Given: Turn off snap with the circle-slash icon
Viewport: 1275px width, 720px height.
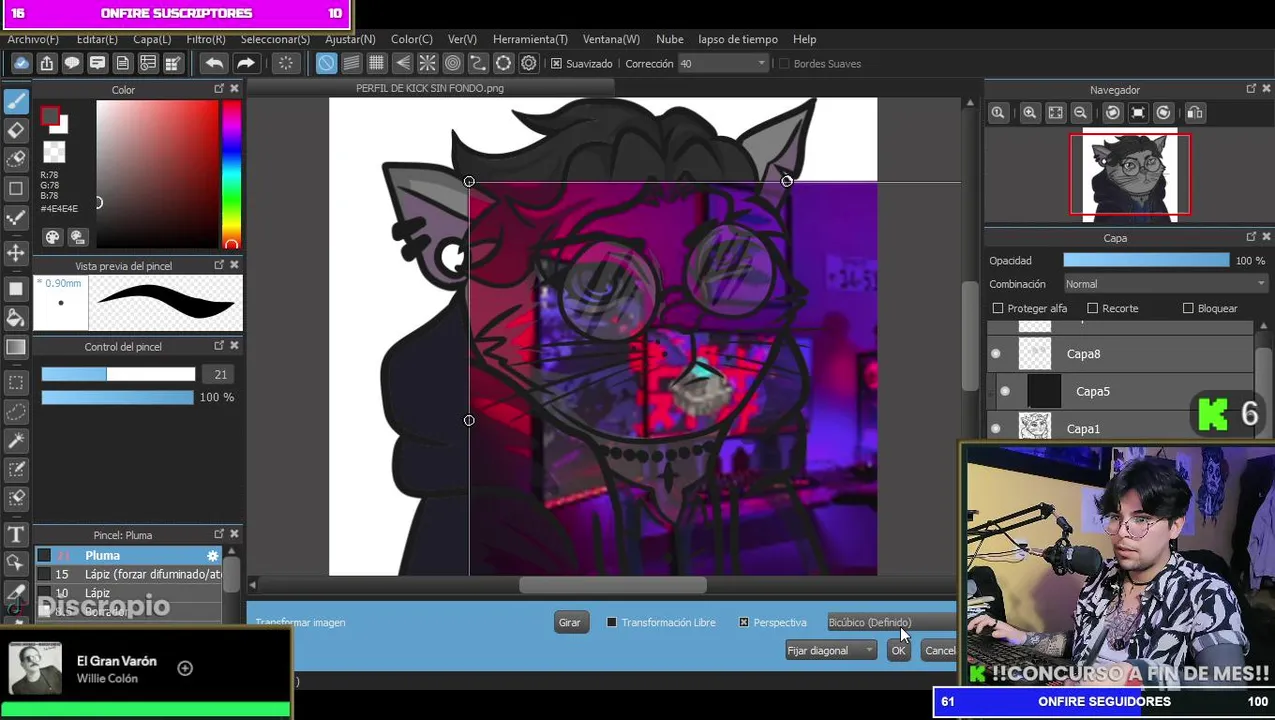Looking at the screenshot, I should click(327, 63).
